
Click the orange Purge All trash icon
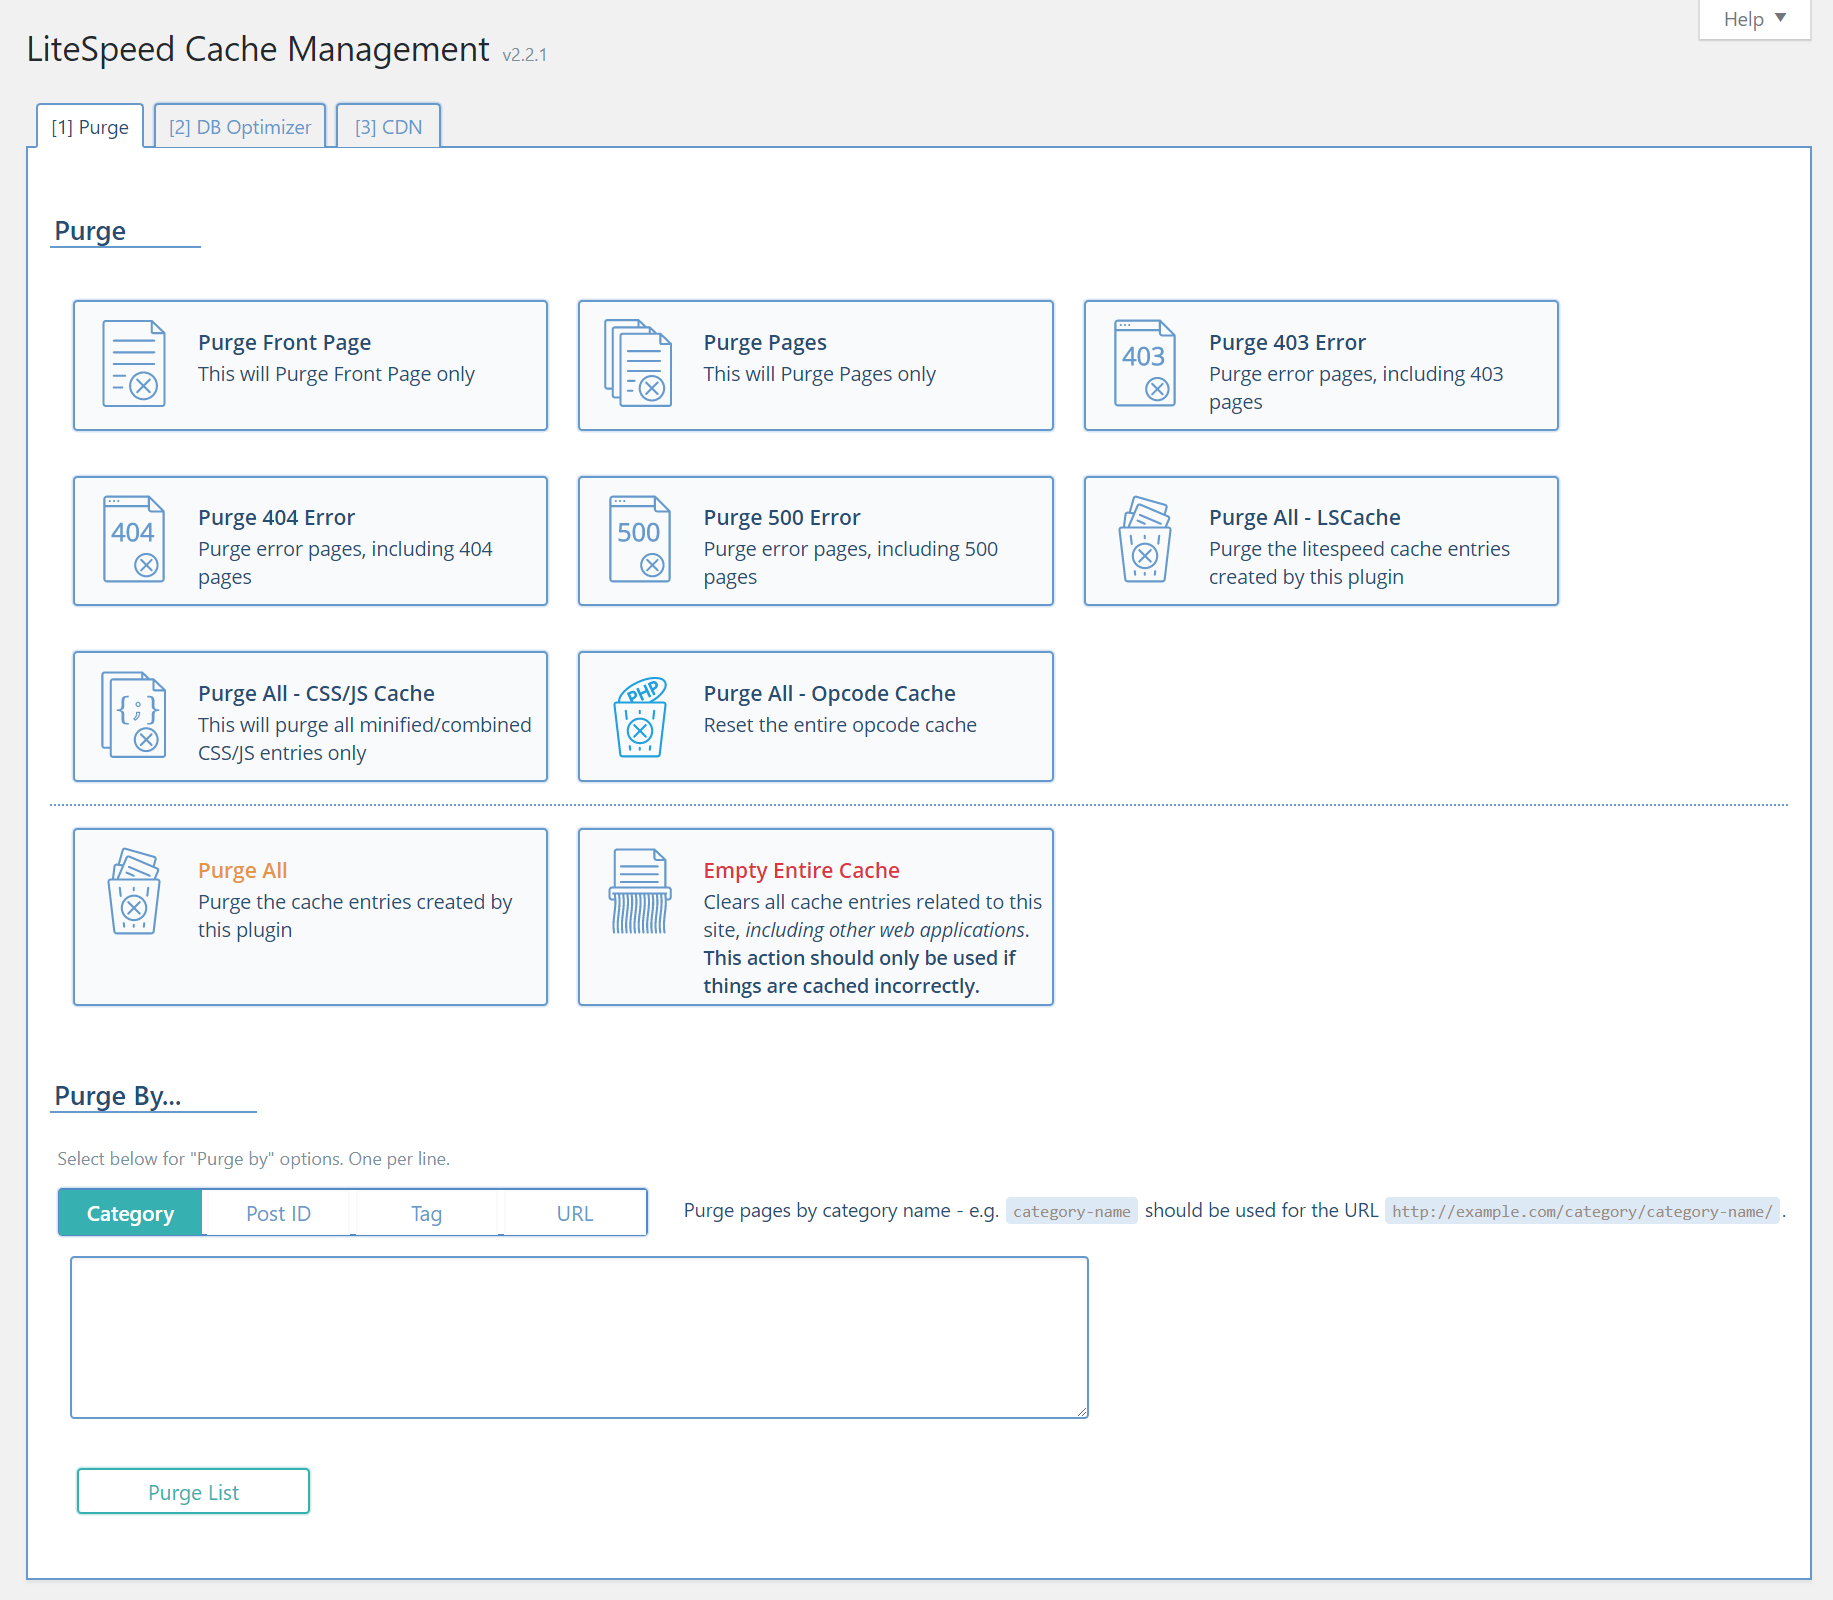click(134, 891)
